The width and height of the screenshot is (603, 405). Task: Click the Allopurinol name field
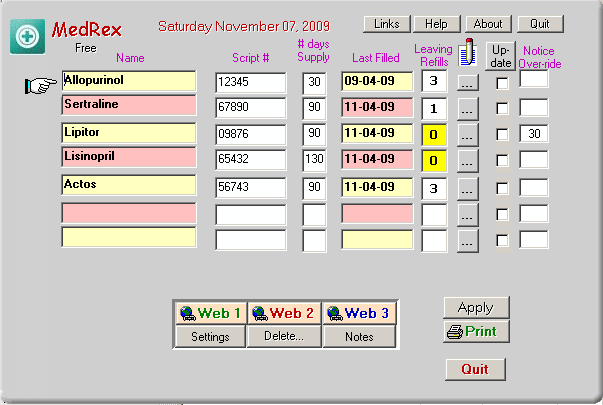click(129, 81)
